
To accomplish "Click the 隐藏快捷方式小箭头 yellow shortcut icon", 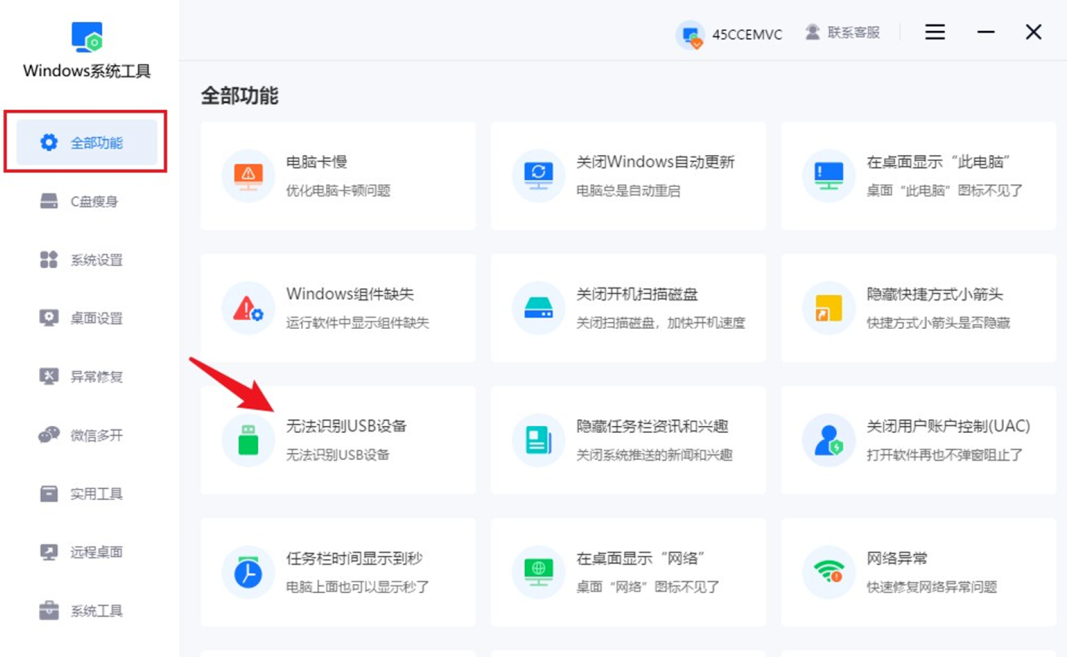I will 828,308.
